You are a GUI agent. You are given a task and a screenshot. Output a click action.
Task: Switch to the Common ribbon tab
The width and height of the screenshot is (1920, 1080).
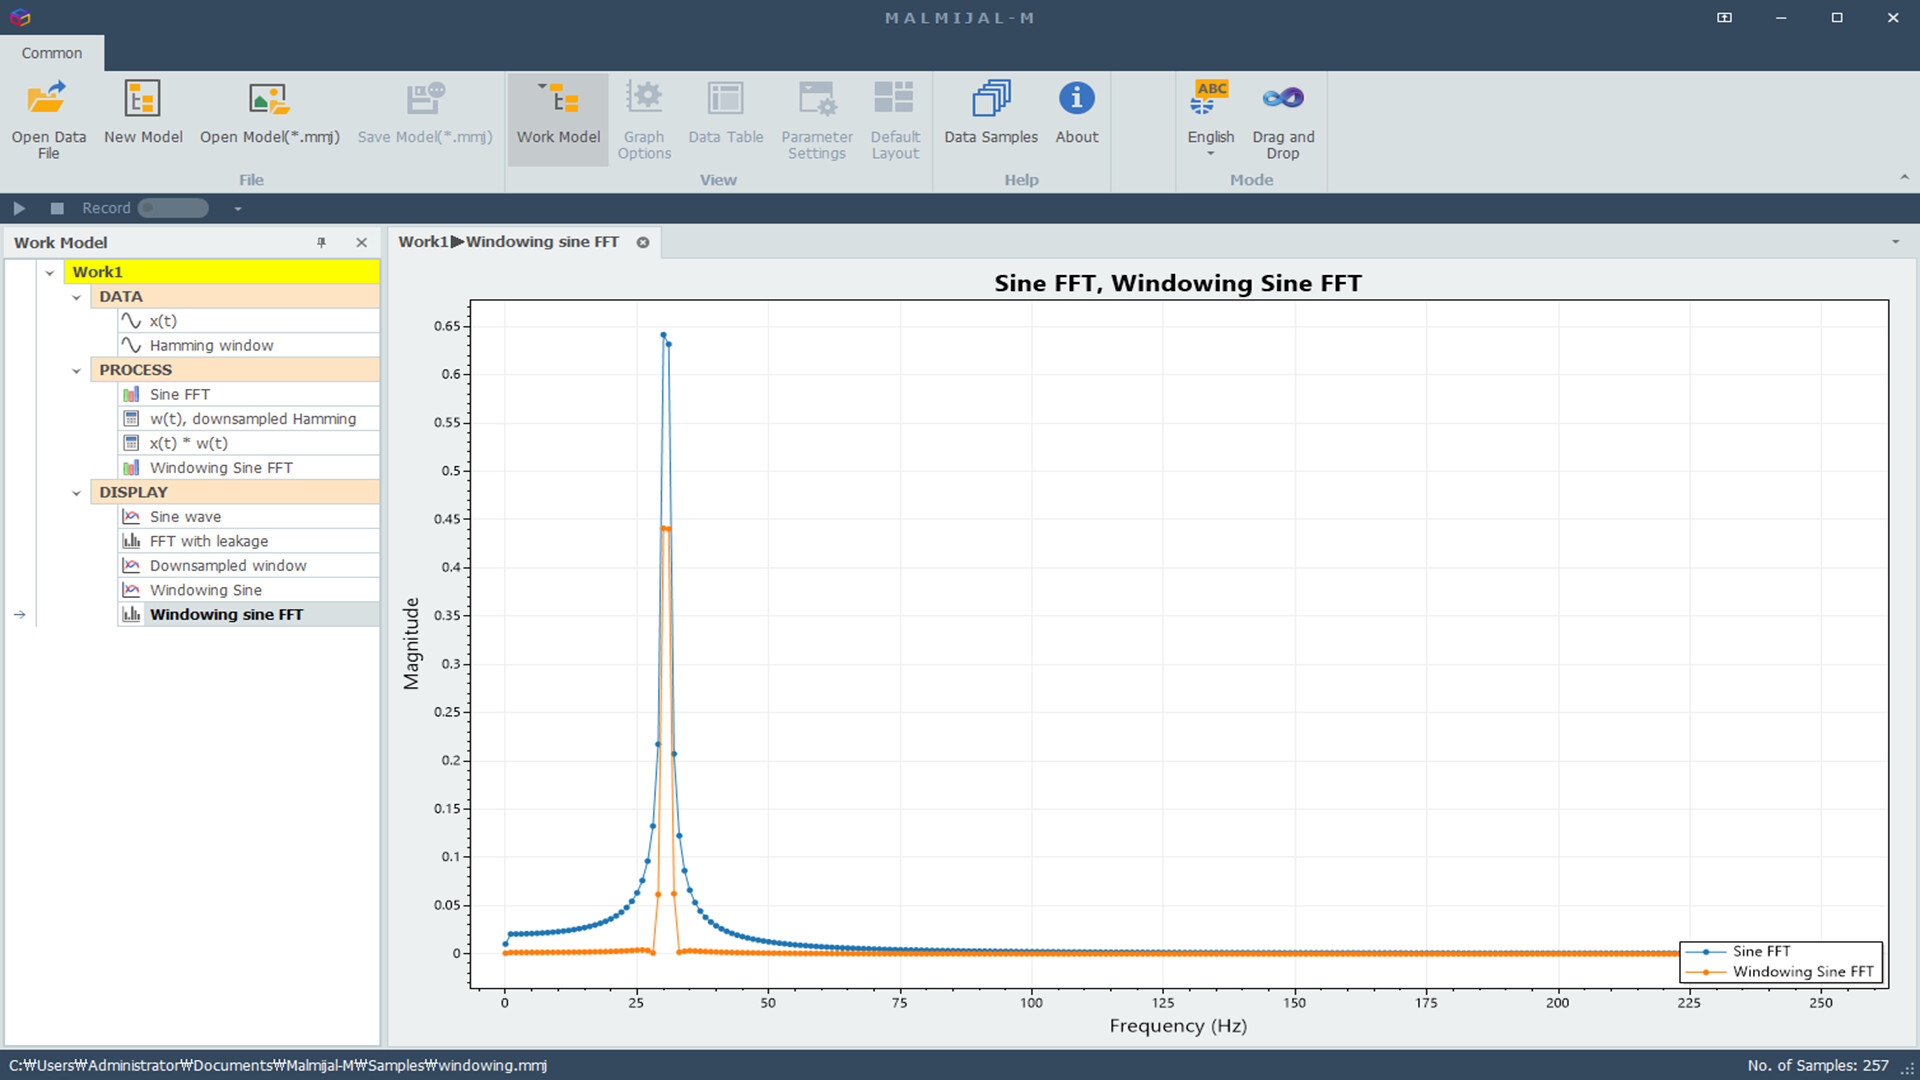point(51,53)
